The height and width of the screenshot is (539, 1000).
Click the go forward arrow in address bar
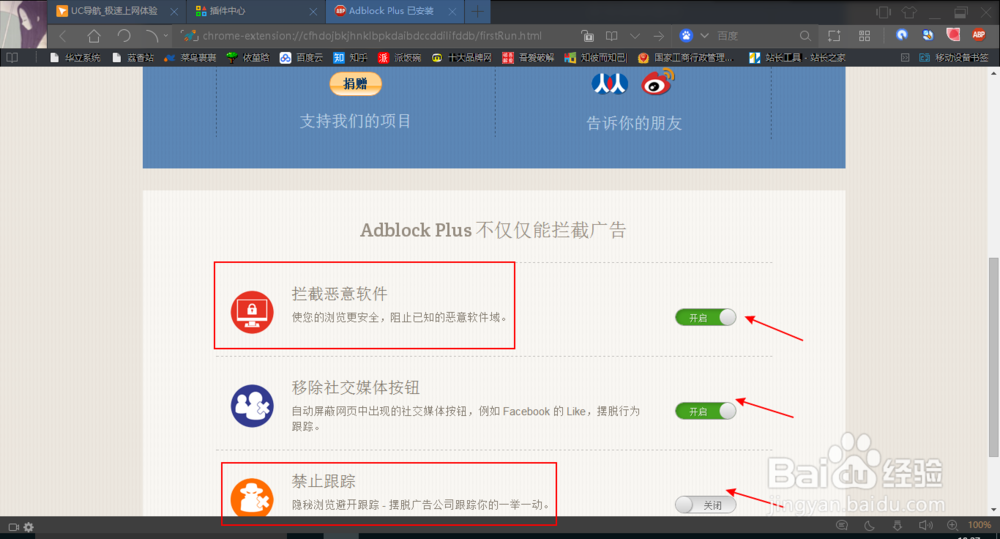[x=658, y=36]
